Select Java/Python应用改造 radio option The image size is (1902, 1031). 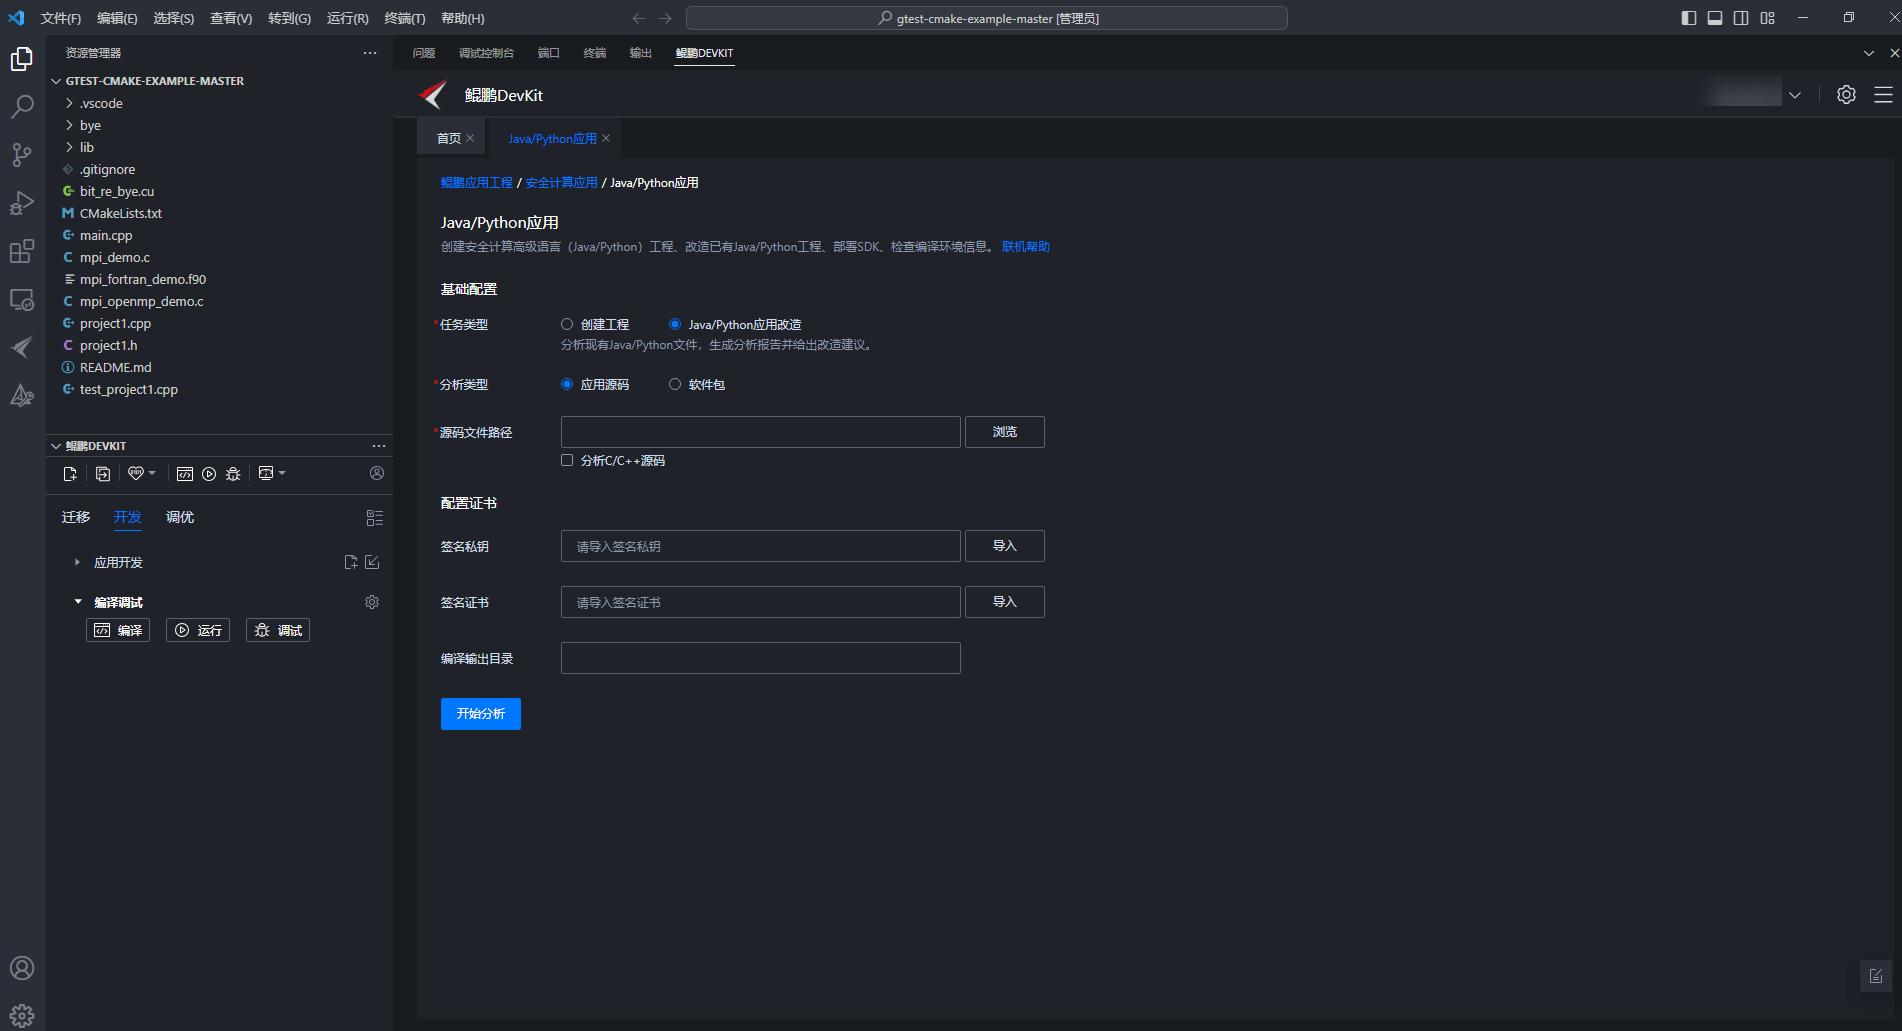pos(675,324)
